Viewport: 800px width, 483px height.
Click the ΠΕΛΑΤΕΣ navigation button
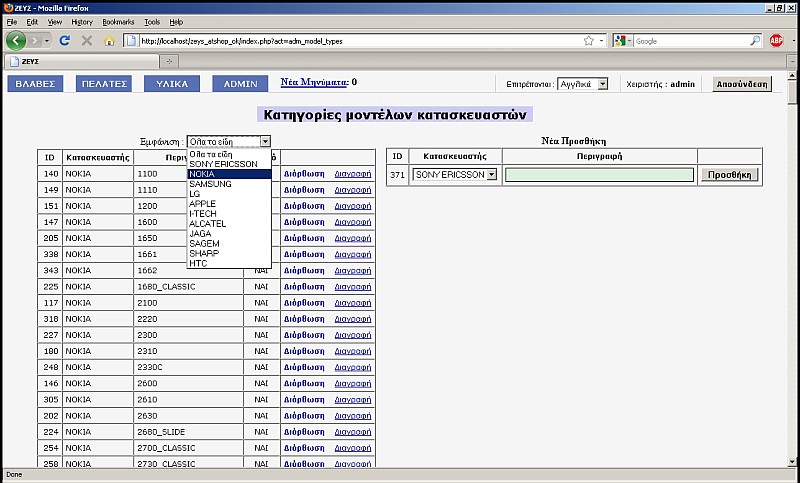pos(104,84)
